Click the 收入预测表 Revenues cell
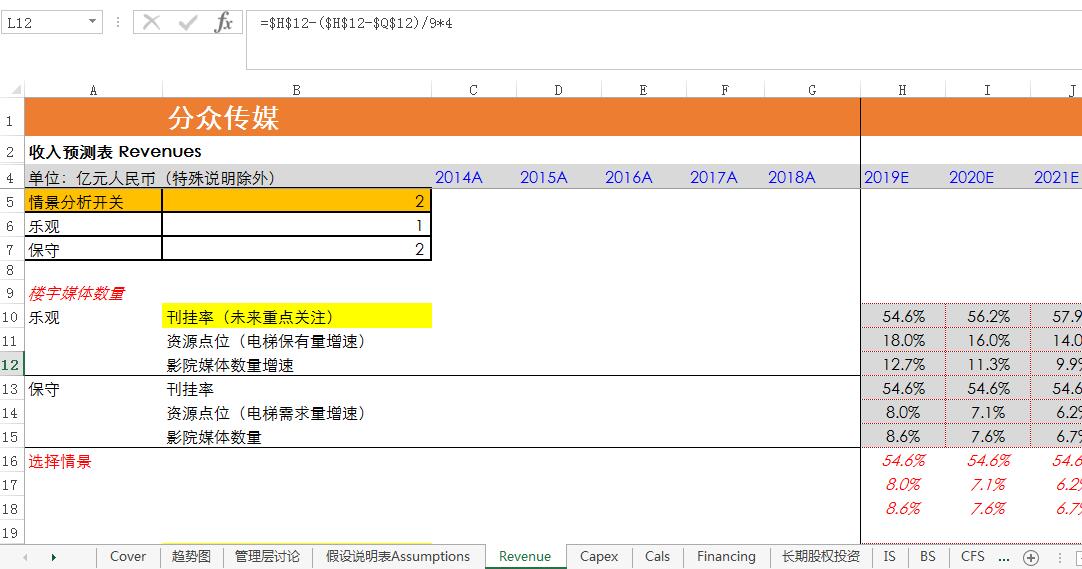The width and height of the screenshot is (1082, 569). click(115, 152)
